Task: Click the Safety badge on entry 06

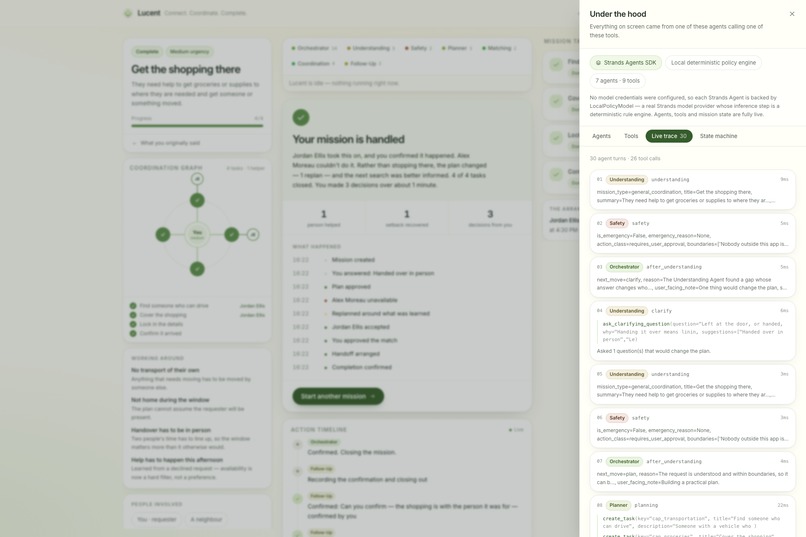Action: click(617, 418)
